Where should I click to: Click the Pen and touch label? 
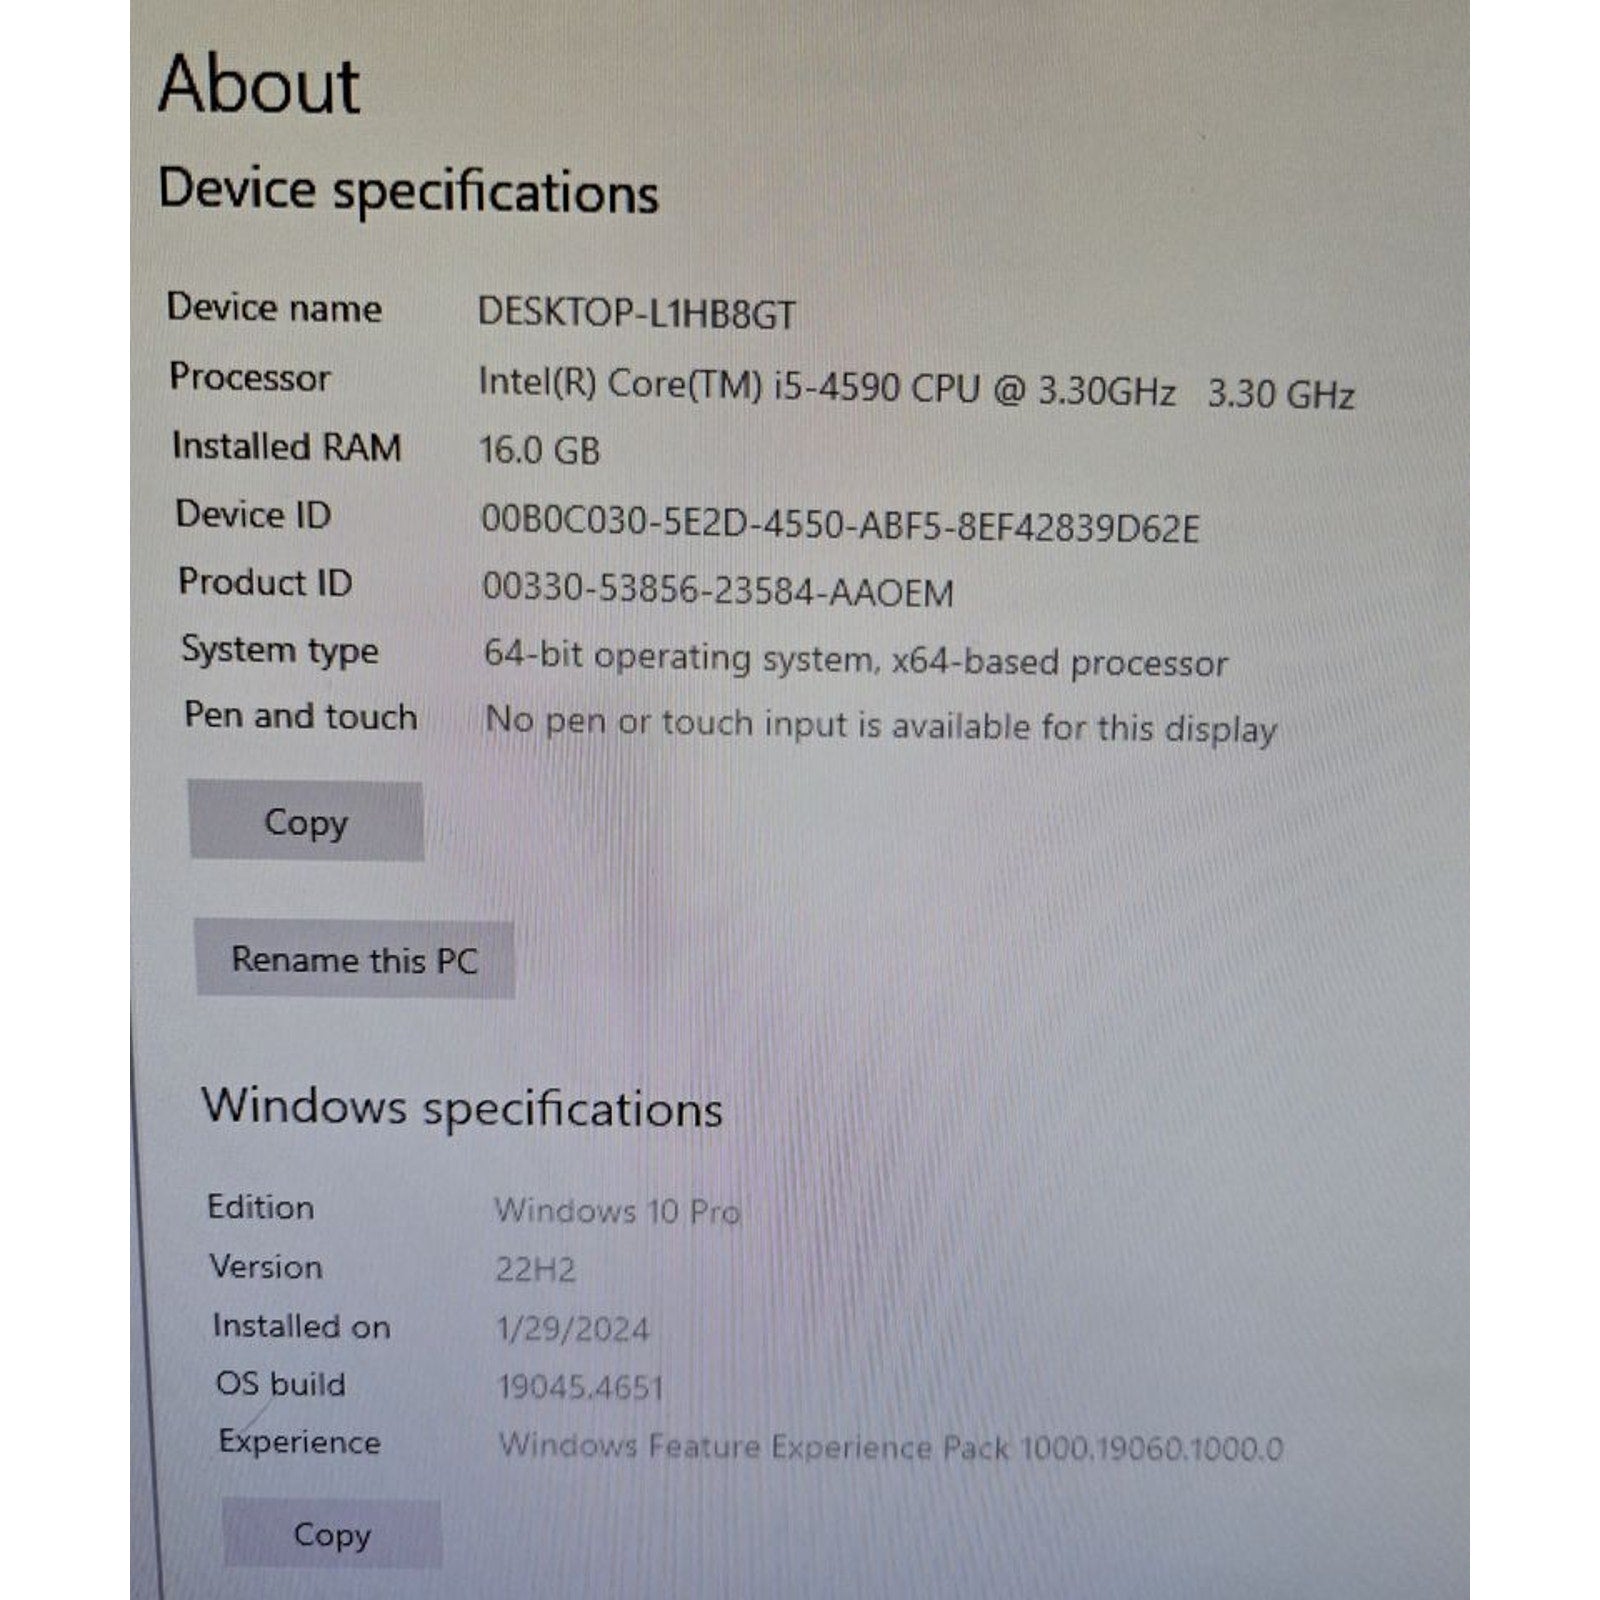(x=301, y=716)
